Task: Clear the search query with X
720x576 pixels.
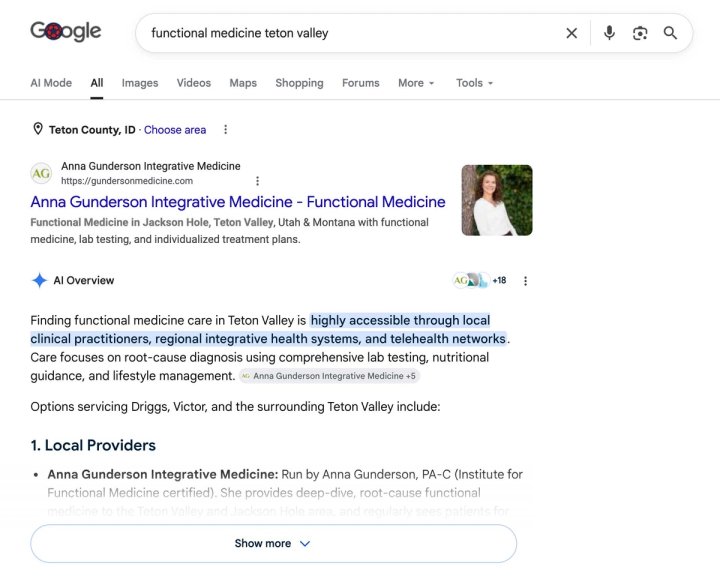Action: pos(572,33)
